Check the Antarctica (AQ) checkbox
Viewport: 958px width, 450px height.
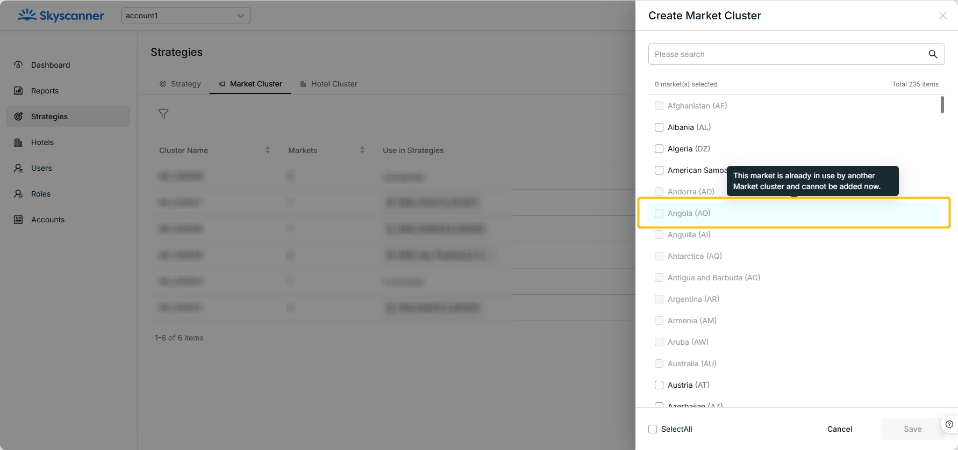[659, 256]
